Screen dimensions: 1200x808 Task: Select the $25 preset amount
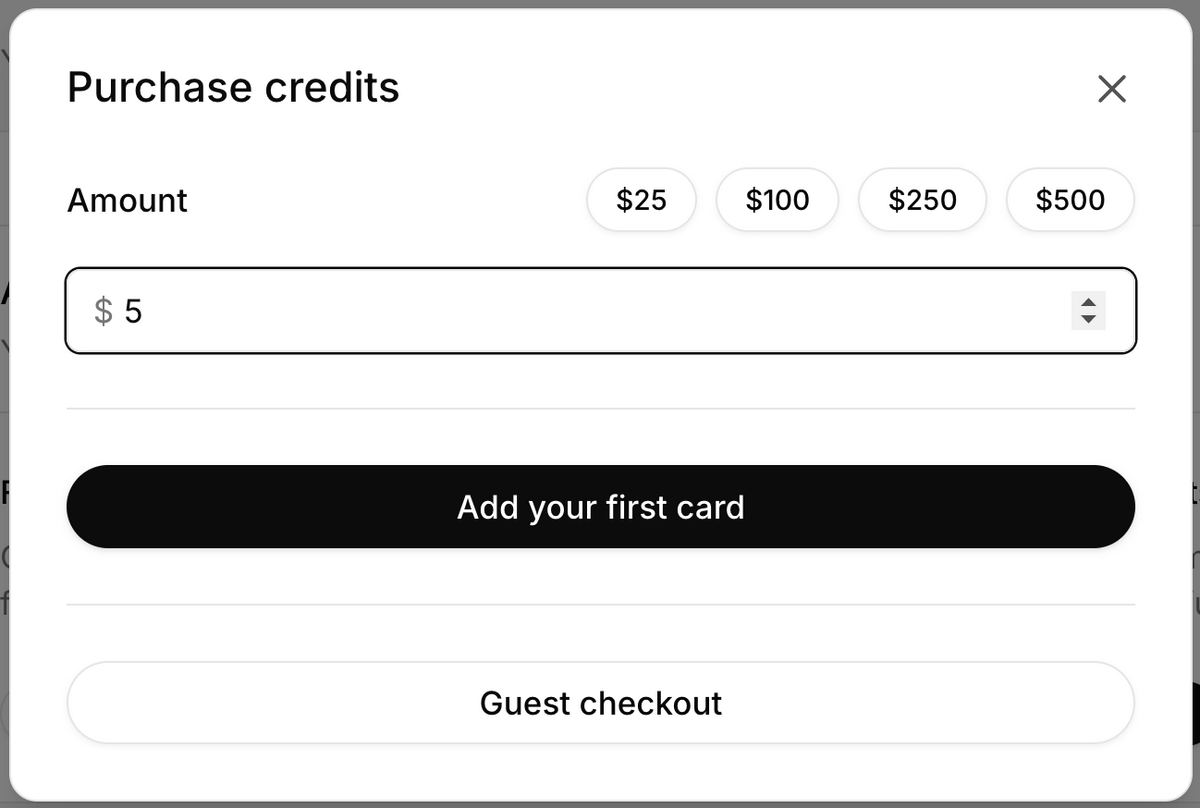[641, 200]
